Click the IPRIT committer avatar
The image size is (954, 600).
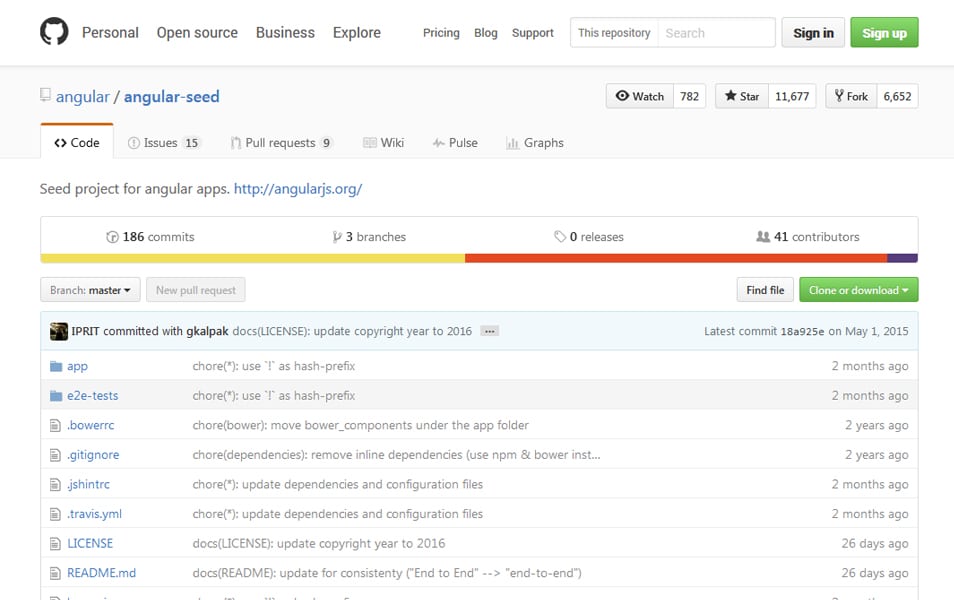point(58,331)
